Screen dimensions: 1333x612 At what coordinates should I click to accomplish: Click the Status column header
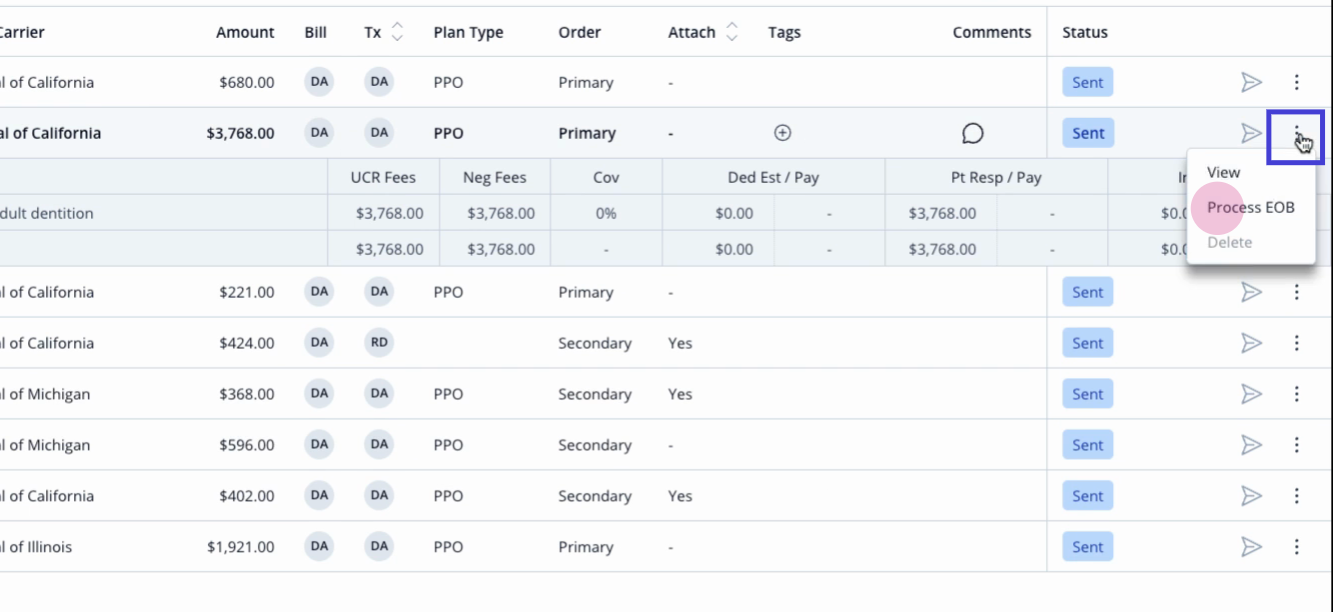(1085, 32)
